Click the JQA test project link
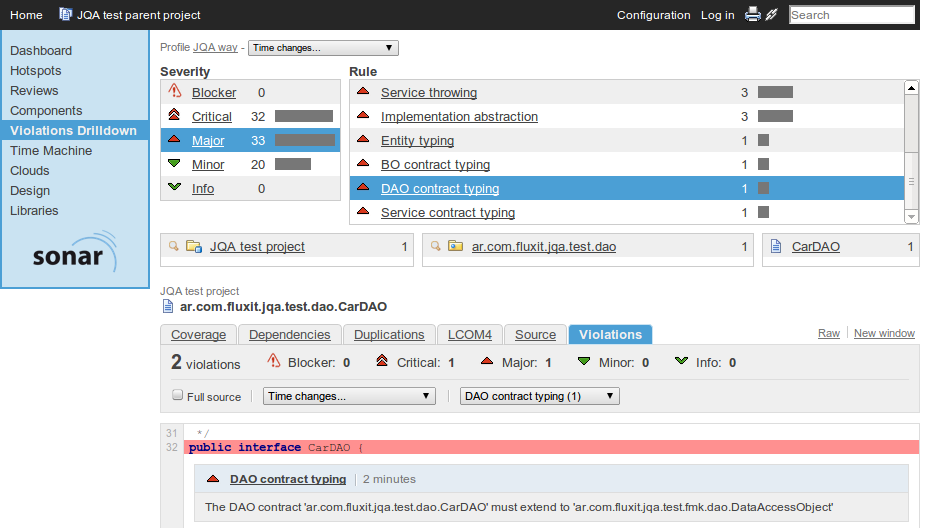Viewport: 925px width, 528px height. pos(257,247)
